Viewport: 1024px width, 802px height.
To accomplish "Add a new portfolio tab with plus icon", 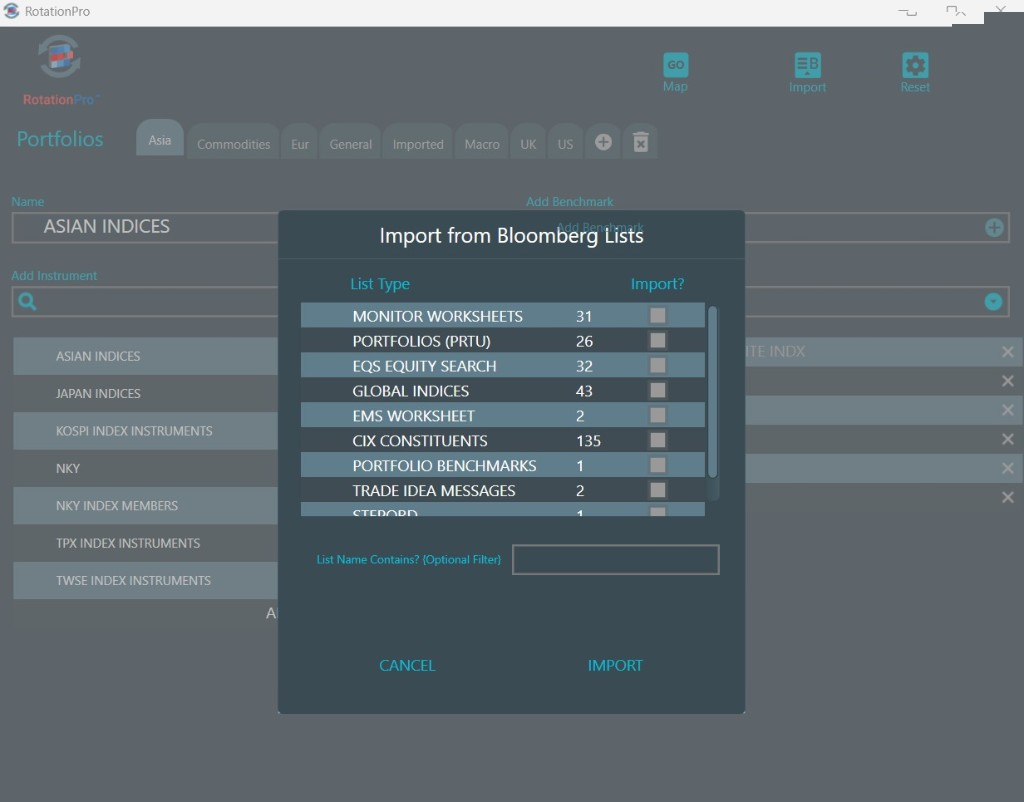I will 603,142.
